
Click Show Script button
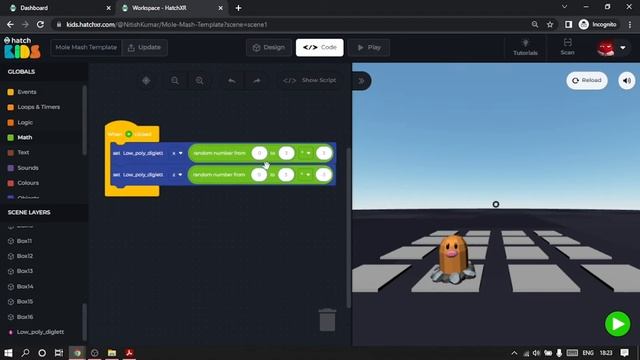[310, 80]
